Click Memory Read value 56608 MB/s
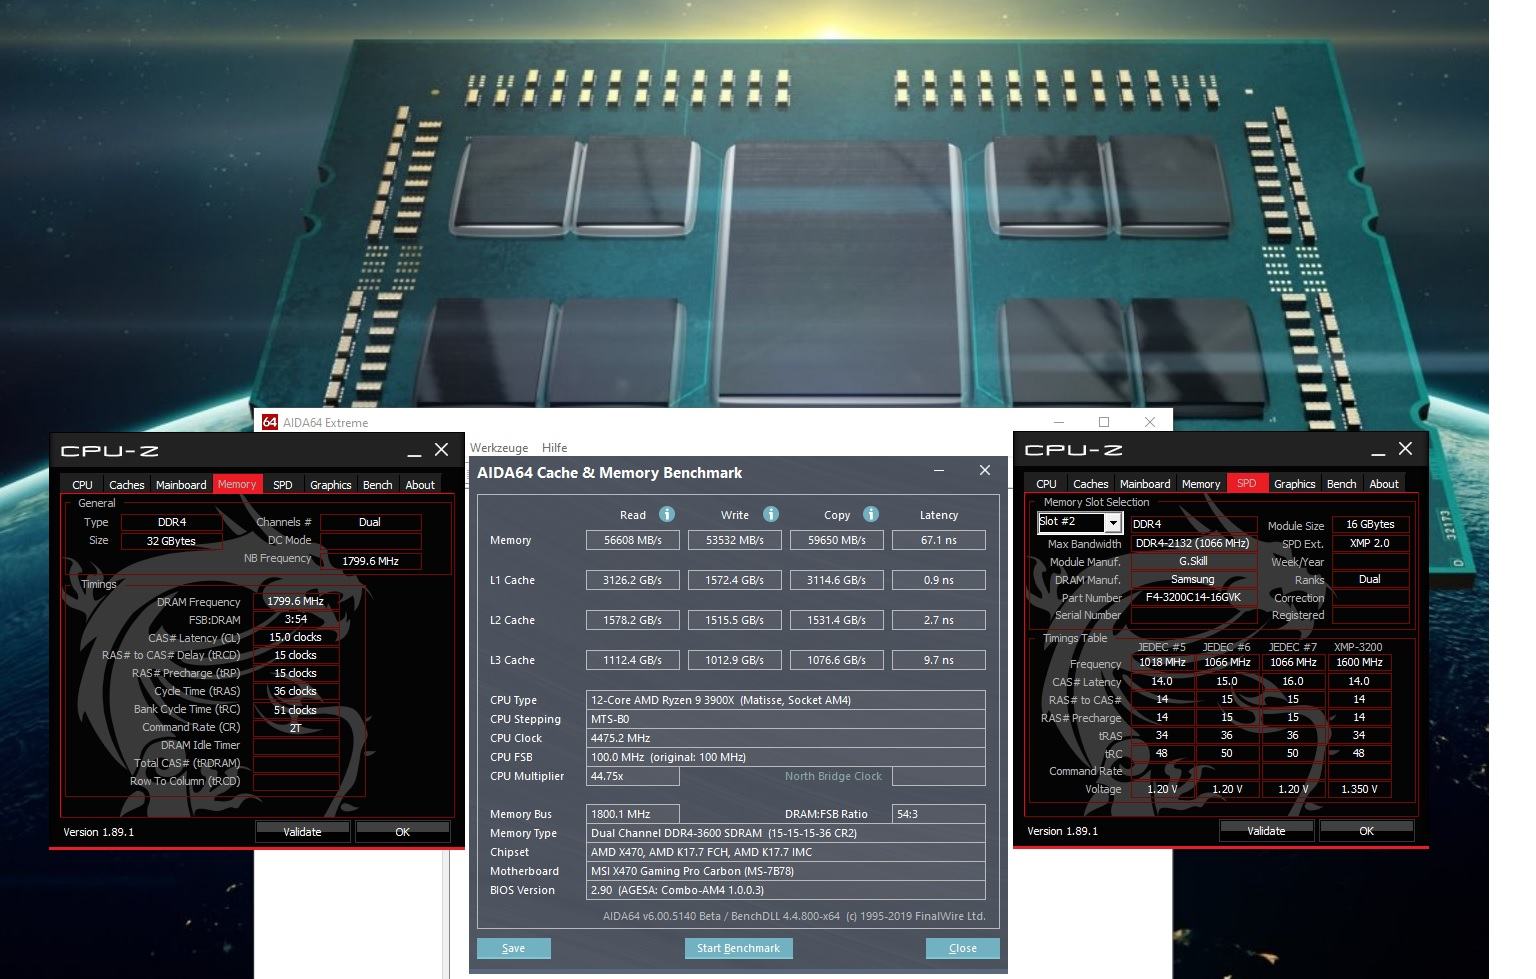Viewport: 1536px width, 979px height. coord(633,540)
